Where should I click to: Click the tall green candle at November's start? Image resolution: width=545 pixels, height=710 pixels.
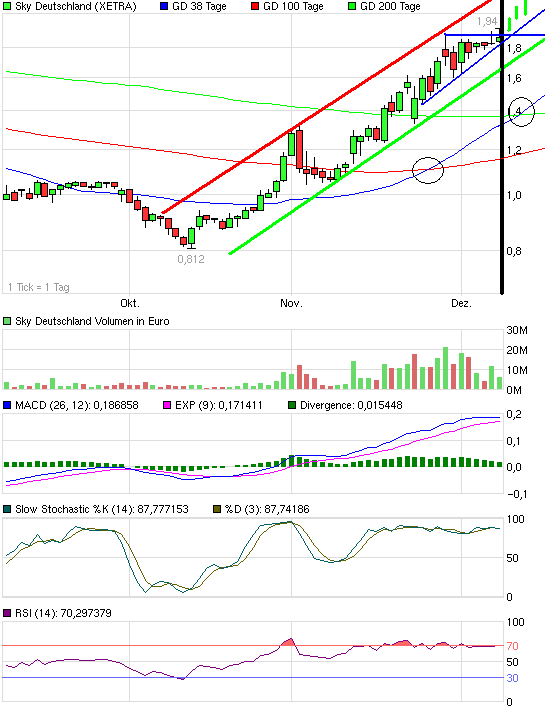click(292, 144)
